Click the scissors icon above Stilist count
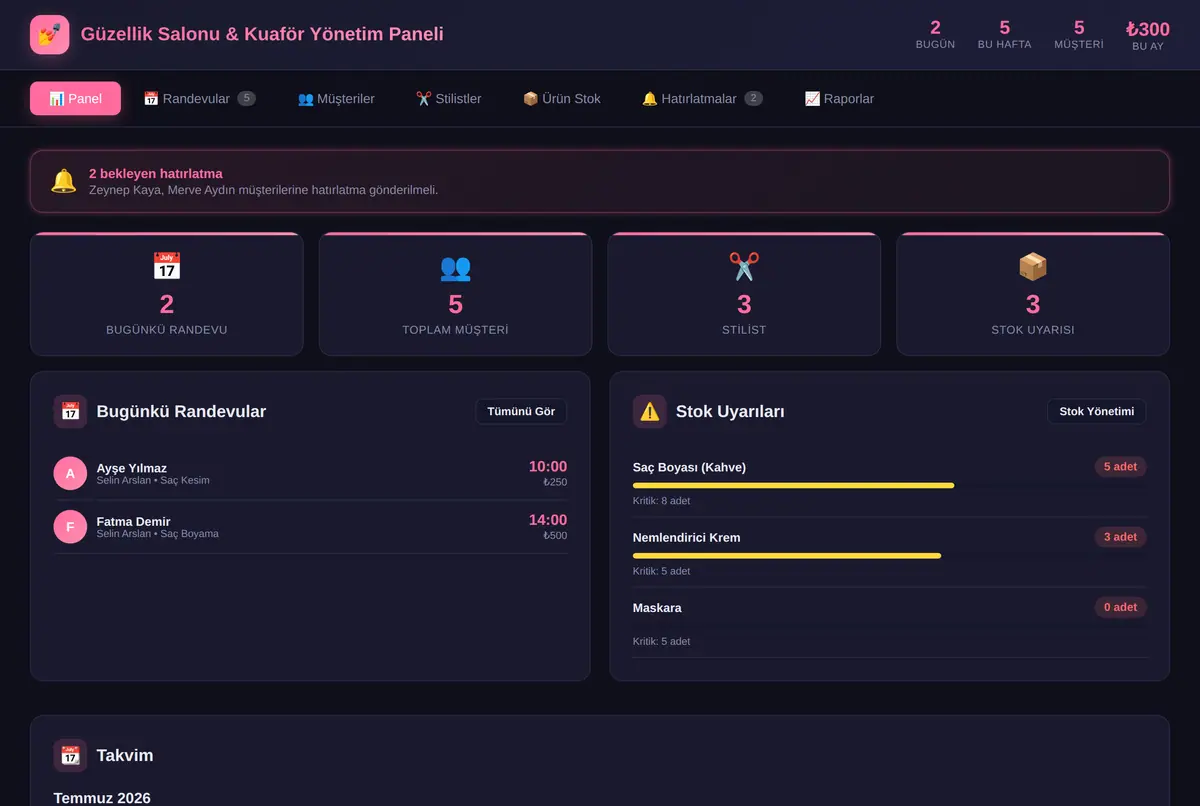Viewport: 1200px width, 806px height. pyautogui.click(x=744, y=266)
